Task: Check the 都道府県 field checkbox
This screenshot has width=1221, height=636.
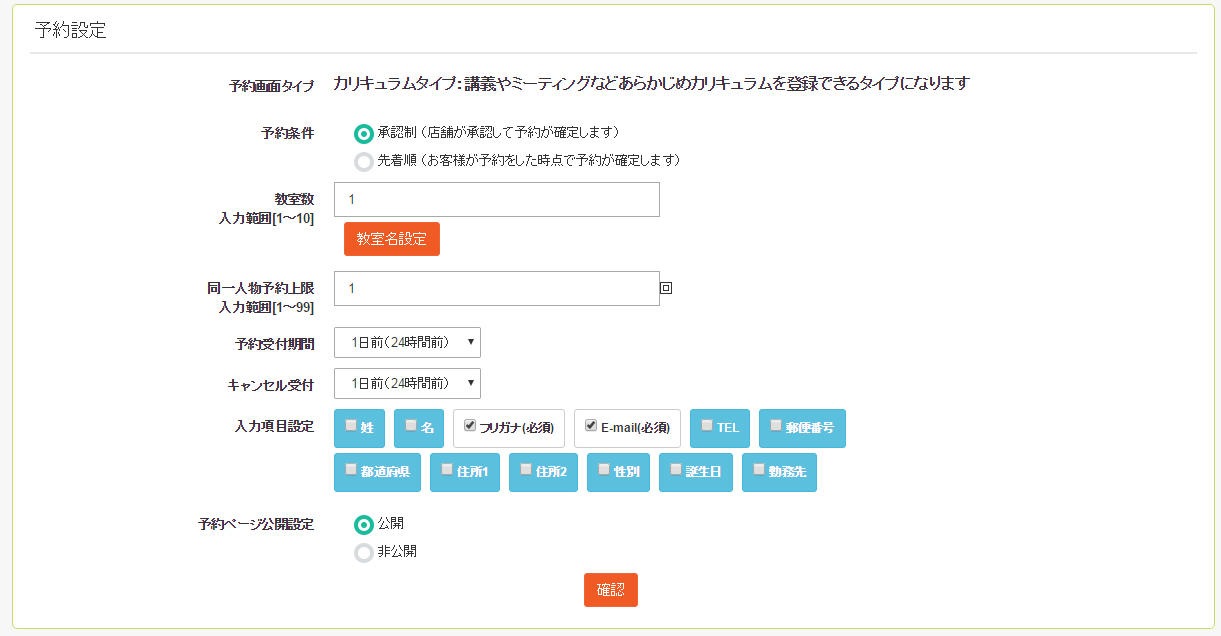Action: [x=351, y=469]
